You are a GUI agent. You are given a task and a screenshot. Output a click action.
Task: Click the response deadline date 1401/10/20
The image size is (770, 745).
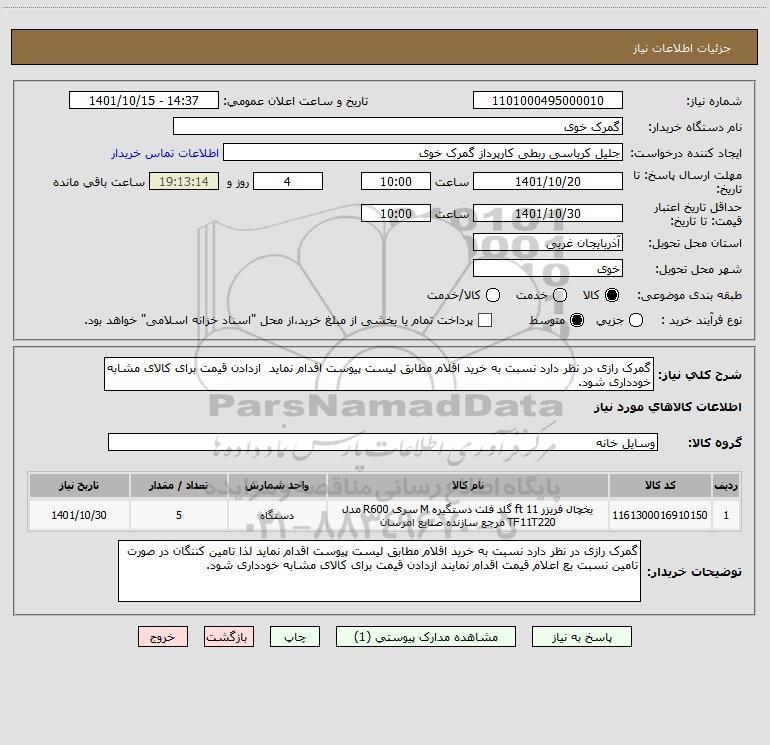(x=548, y=181)
